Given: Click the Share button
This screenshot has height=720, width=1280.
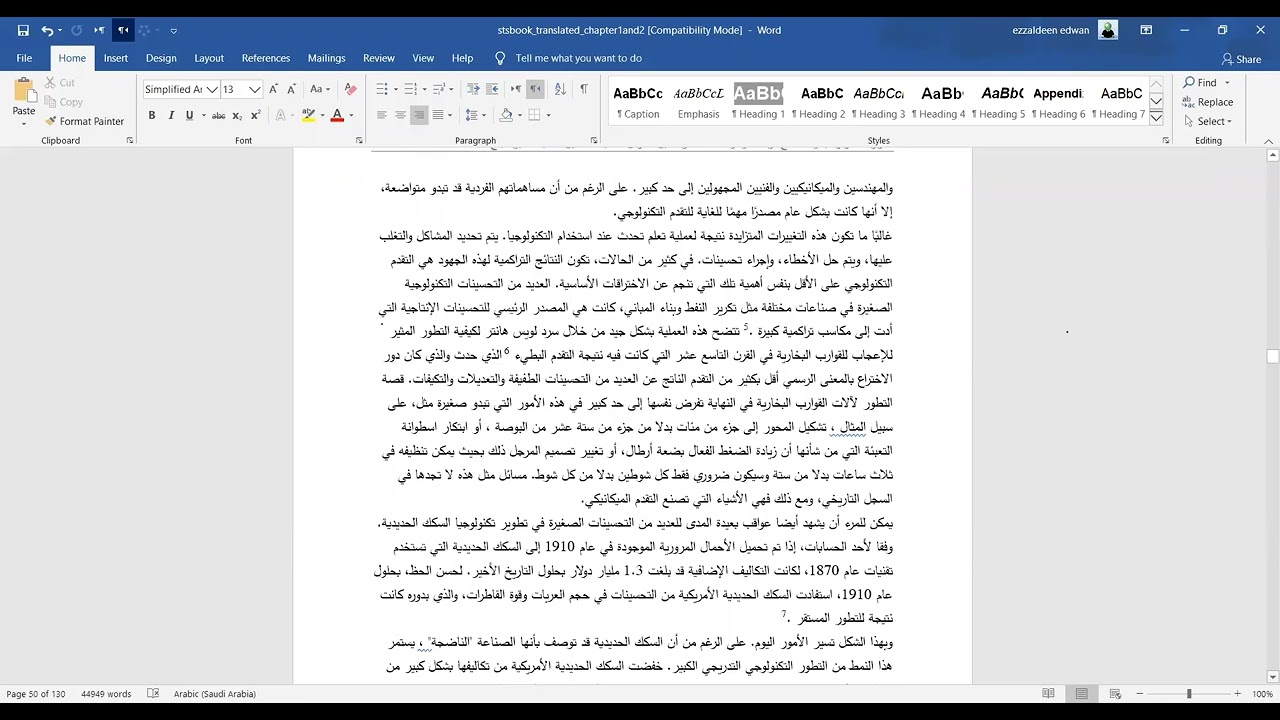Looking at the screenshot, I should 1241,59.
